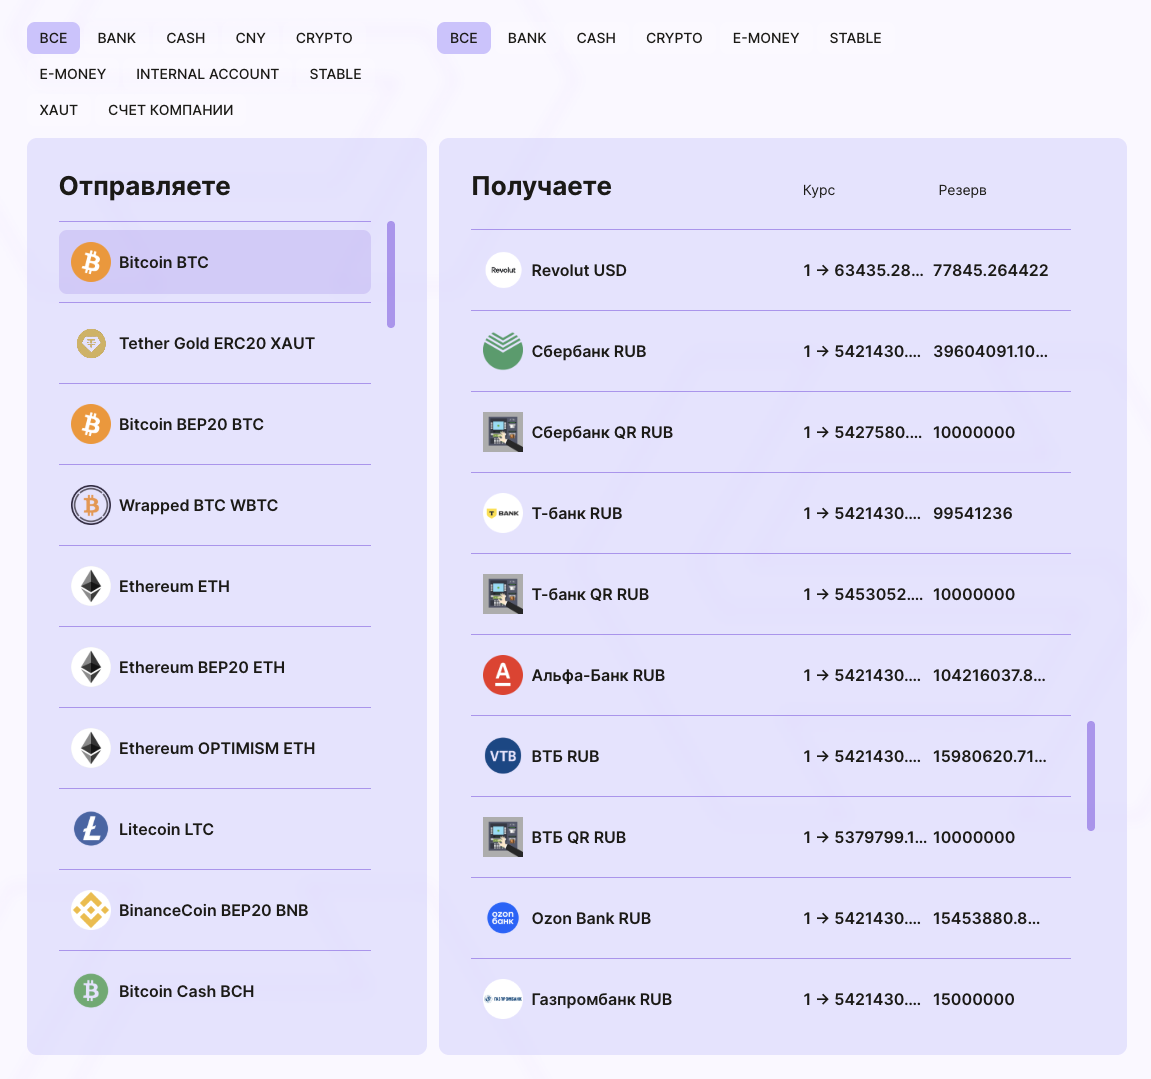Click the Ethereum OPTIMISM ETH icon
The height and width of the screenshot is (1079, 1151).
click(91, 748)
